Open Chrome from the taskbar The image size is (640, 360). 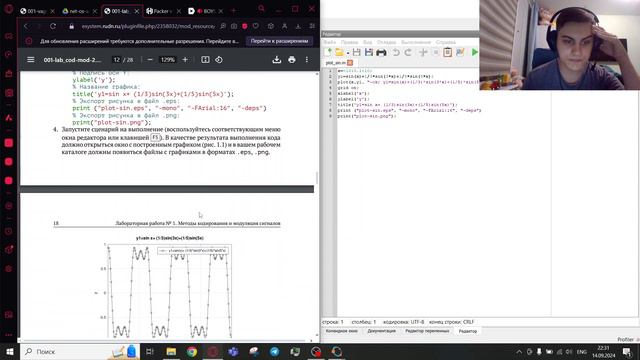192,351
